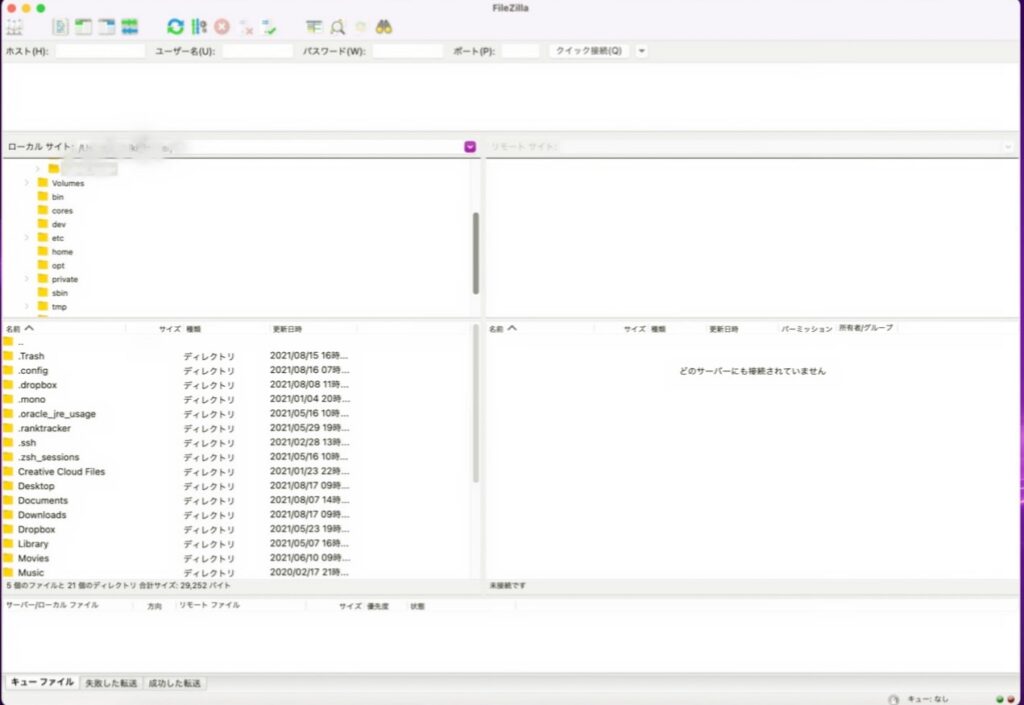Expand the tmp tree folder
Viewport: 1024px width, 705px height.
pos(27,306)
